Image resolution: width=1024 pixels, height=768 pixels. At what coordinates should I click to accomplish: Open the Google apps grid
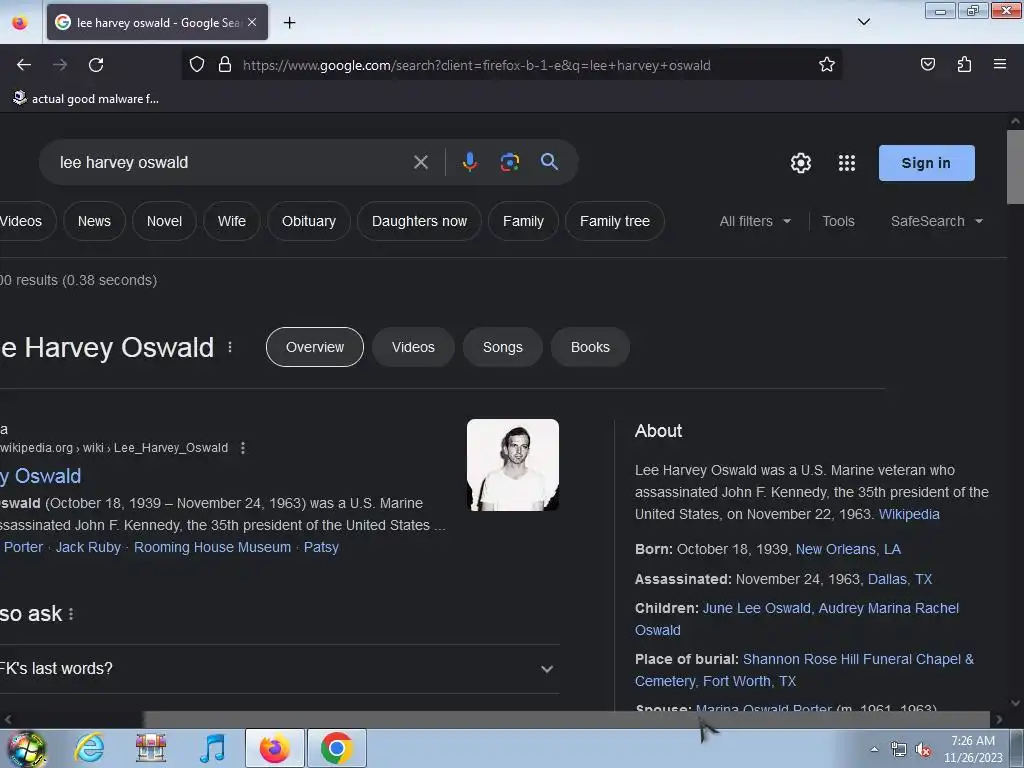(x=846, y=163)
